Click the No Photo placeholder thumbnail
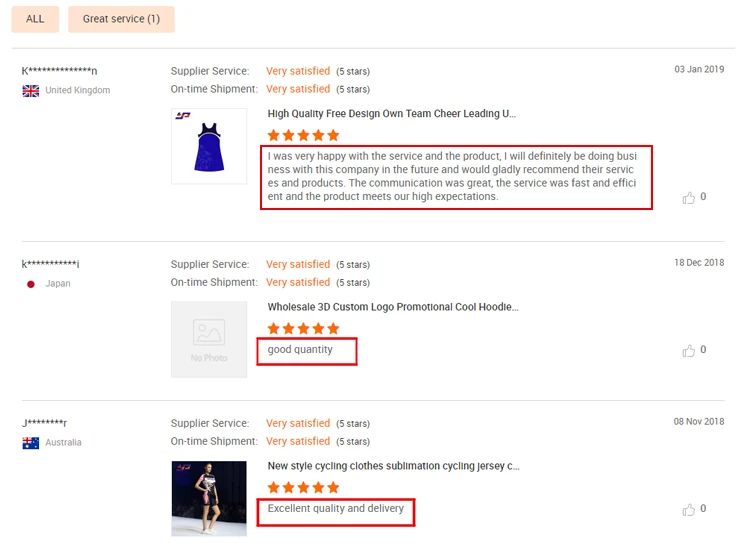Image resolution: width=750 pixels, height=553 pixels. 209,339
